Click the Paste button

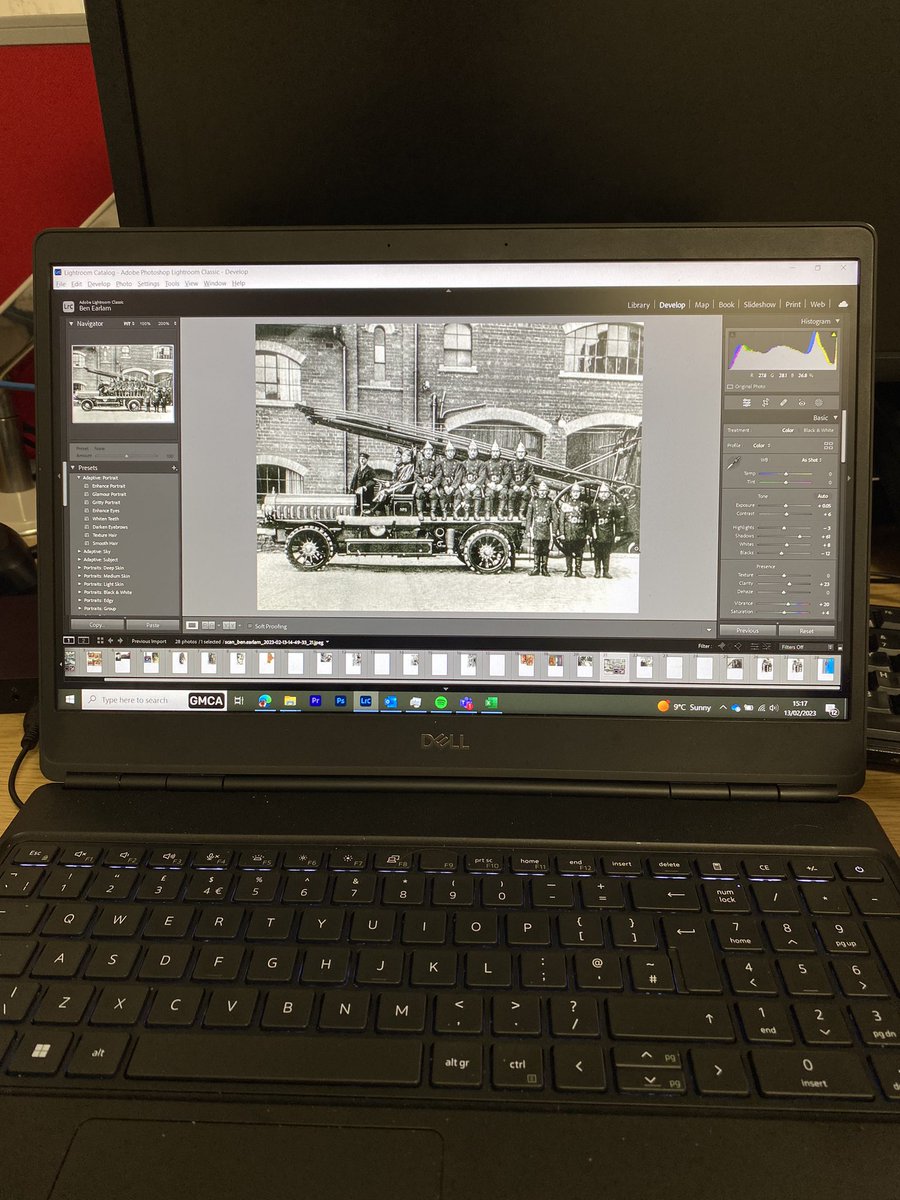[x=153, y=625]
